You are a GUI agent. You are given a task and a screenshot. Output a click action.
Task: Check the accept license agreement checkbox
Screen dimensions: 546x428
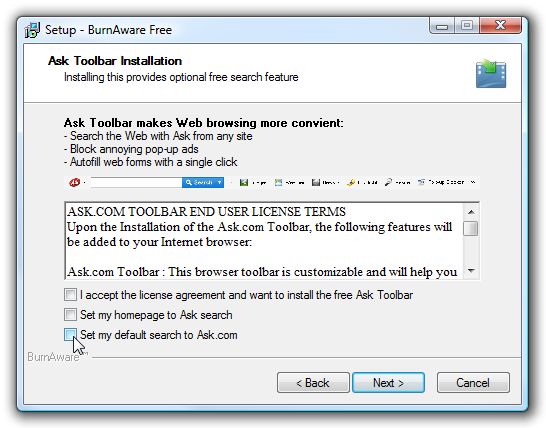pos(70,295)
